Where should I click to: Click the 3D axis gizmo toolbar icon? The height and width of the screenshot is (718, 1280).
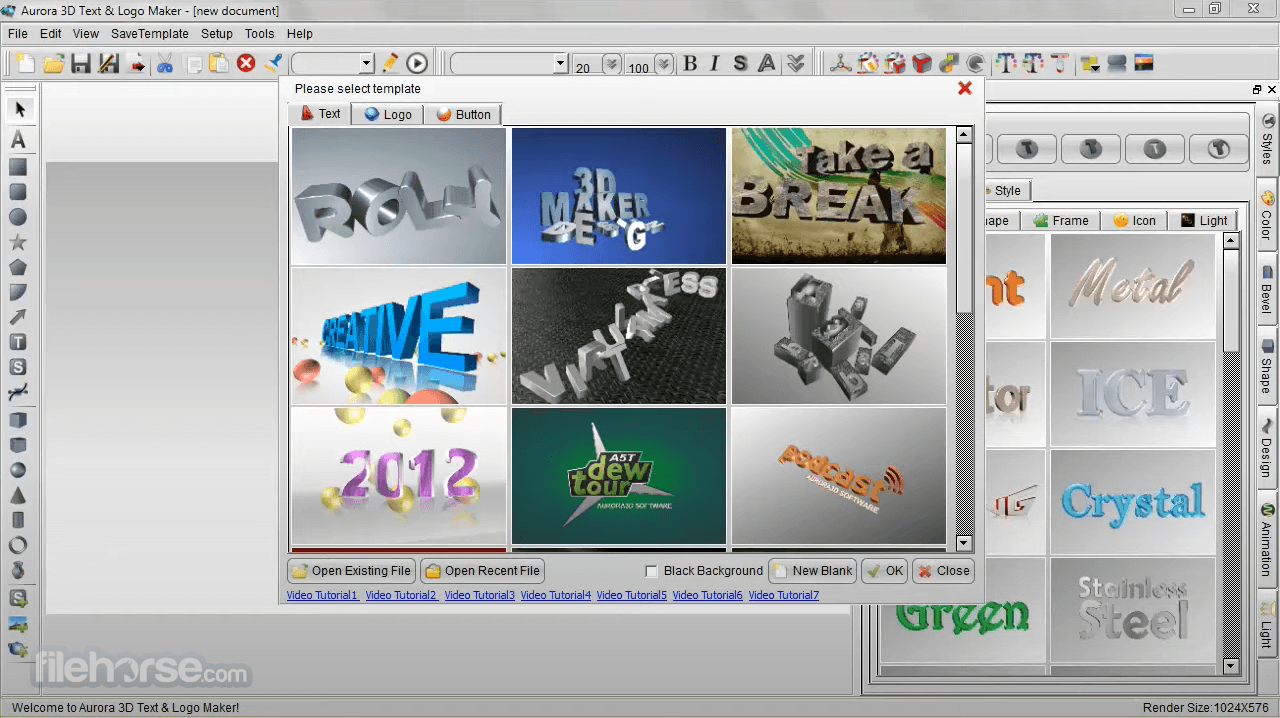[x=841, y=63]
